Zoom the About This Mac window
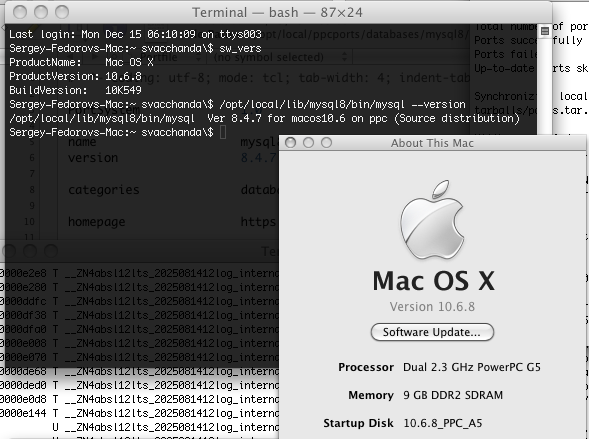The width and height of the screenshot is (589, 439). click(x=326, y=143)
